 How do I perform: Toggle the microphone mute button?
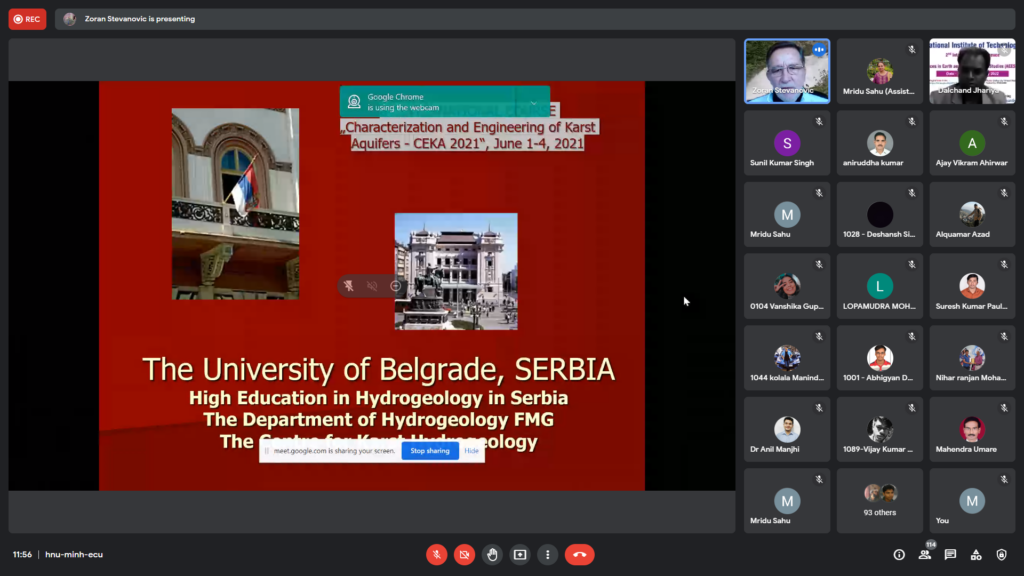tap(436, 554)
